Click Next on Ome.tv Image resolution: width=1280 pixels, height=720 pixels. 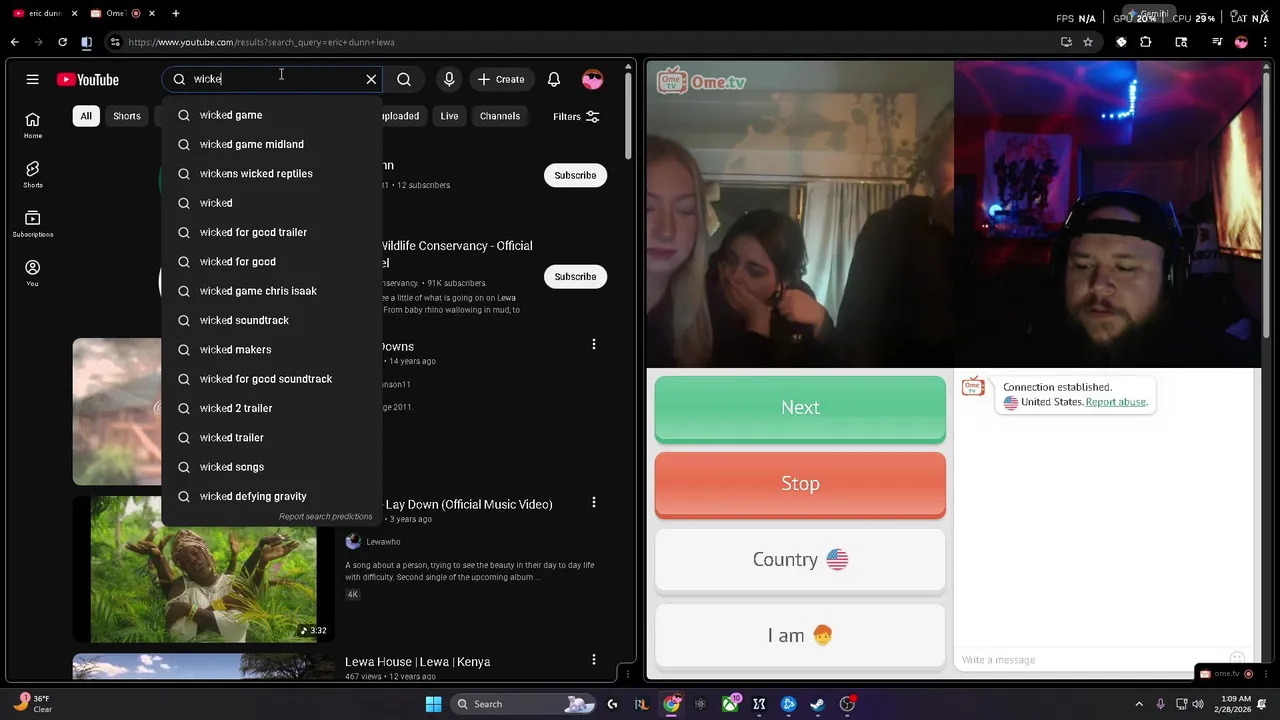800,408
